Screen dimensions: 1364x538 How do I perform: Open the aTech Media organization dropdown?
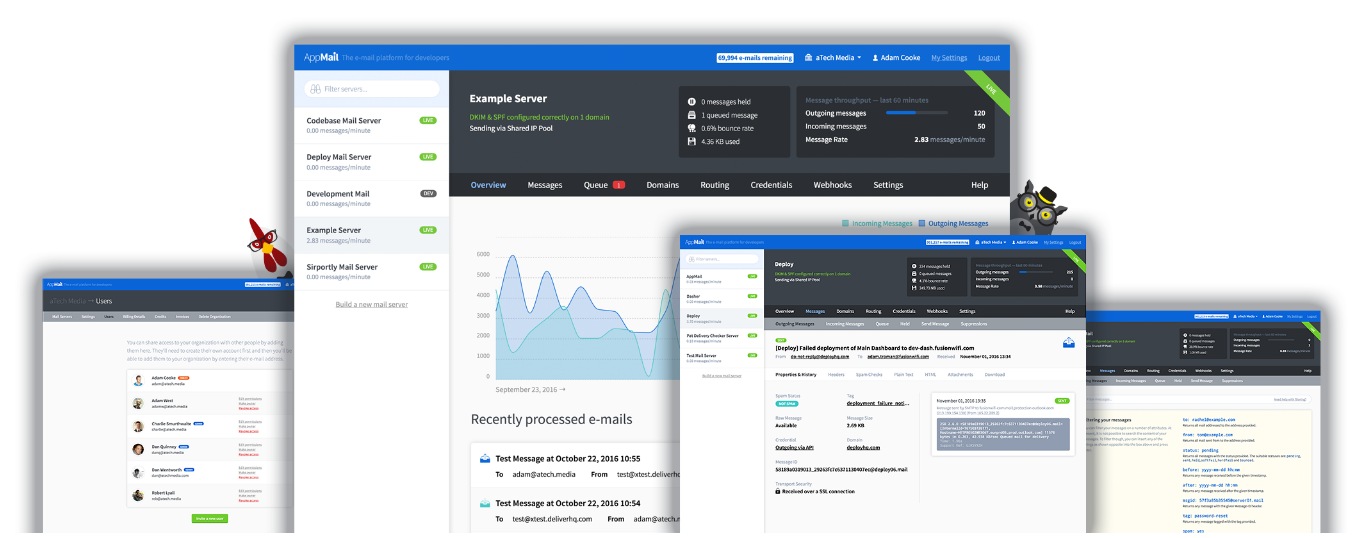coord(833,58)
